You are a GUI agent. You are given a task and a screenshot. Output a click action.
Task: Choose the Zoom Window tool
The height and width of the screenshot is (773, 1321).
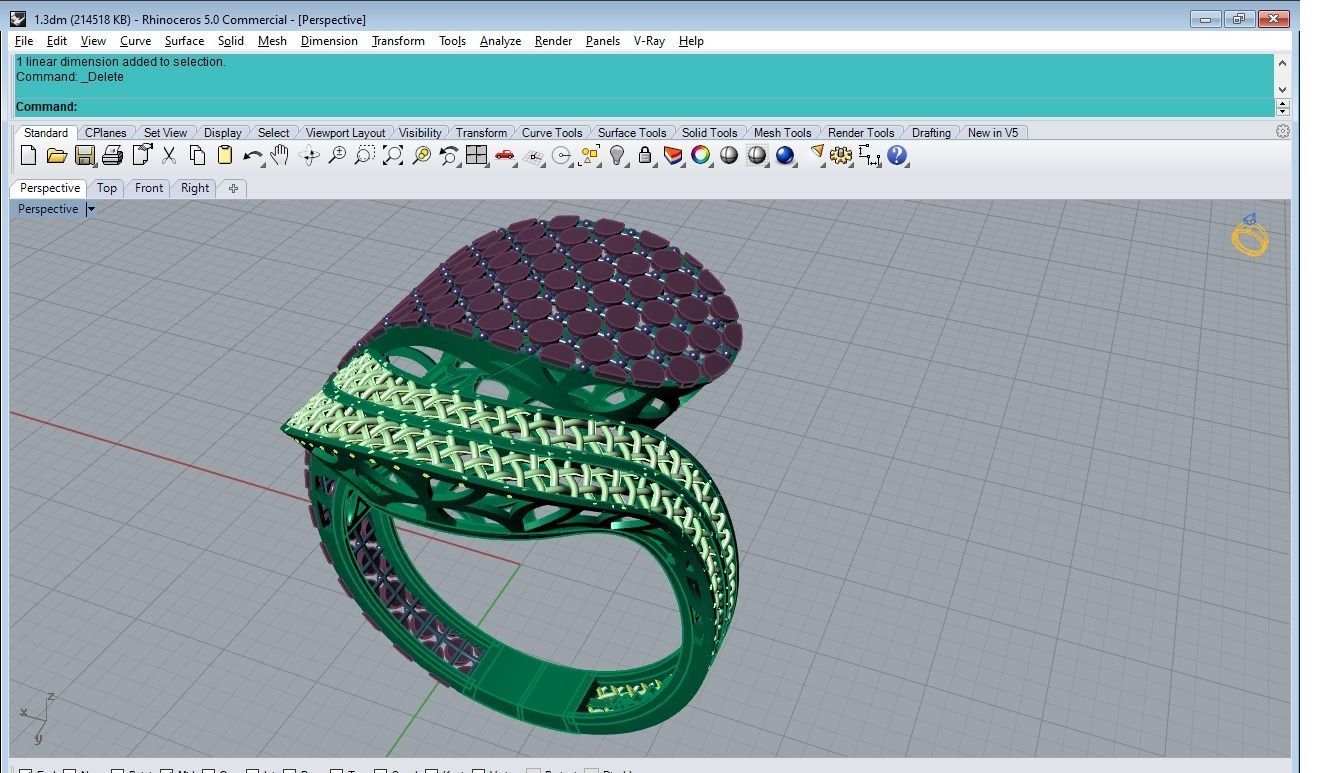[365, 155]
